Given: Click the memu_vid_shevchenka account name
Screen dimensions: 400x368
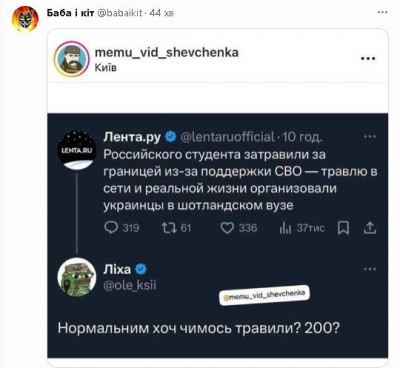Looking at the screenshot, I should (167, 52).
